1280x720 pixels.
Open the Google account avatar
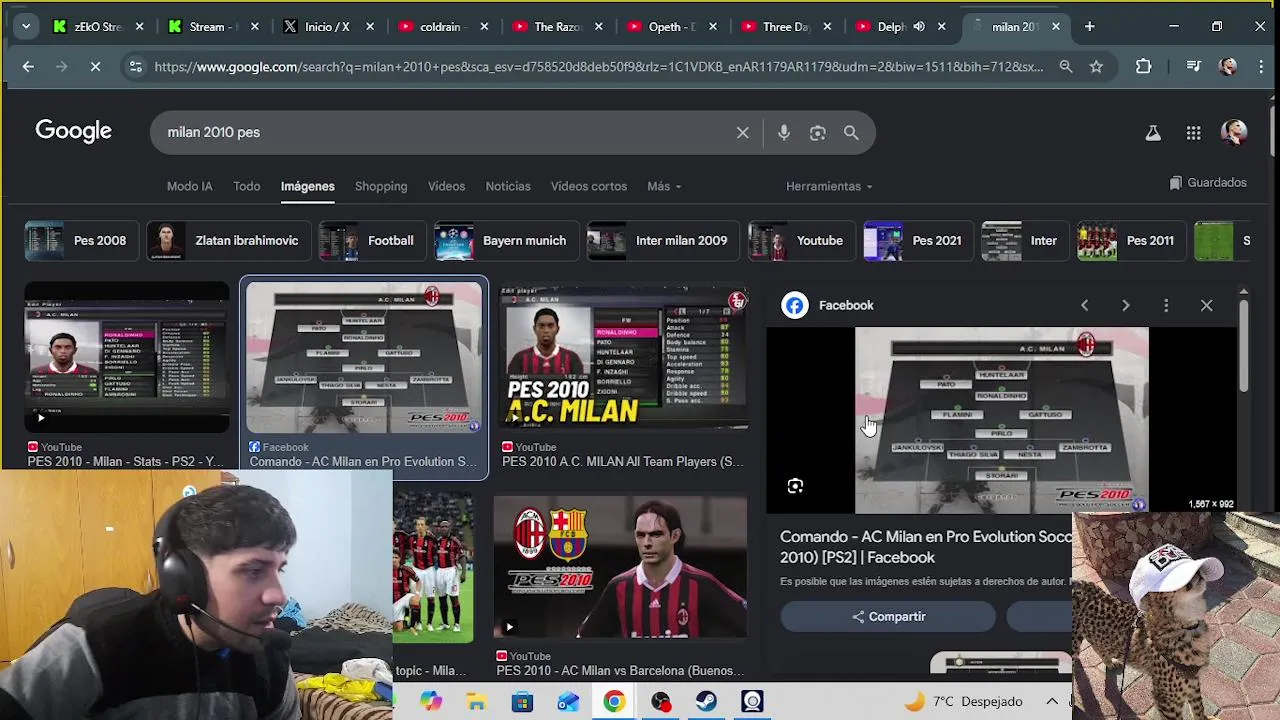point(1234,132)
